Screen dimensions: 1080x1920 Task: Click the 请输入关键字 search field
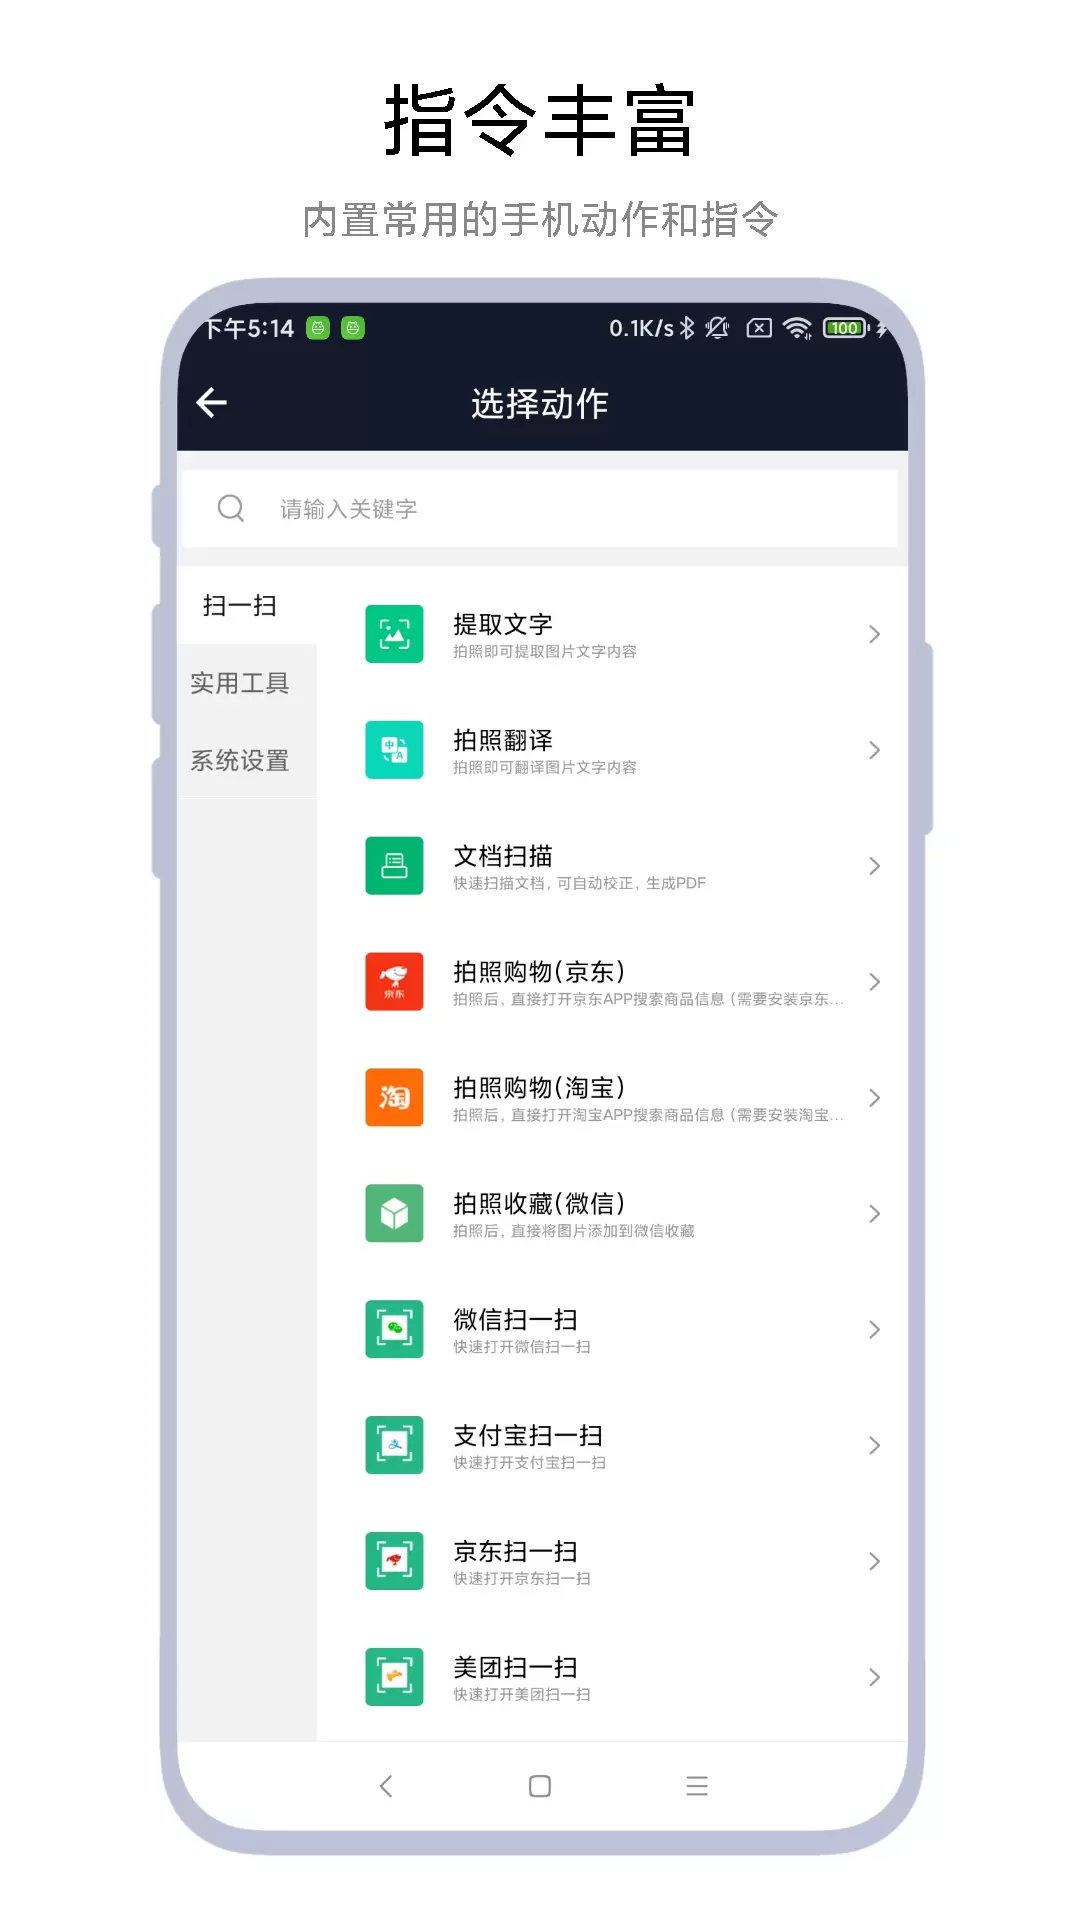click(540, 509)
